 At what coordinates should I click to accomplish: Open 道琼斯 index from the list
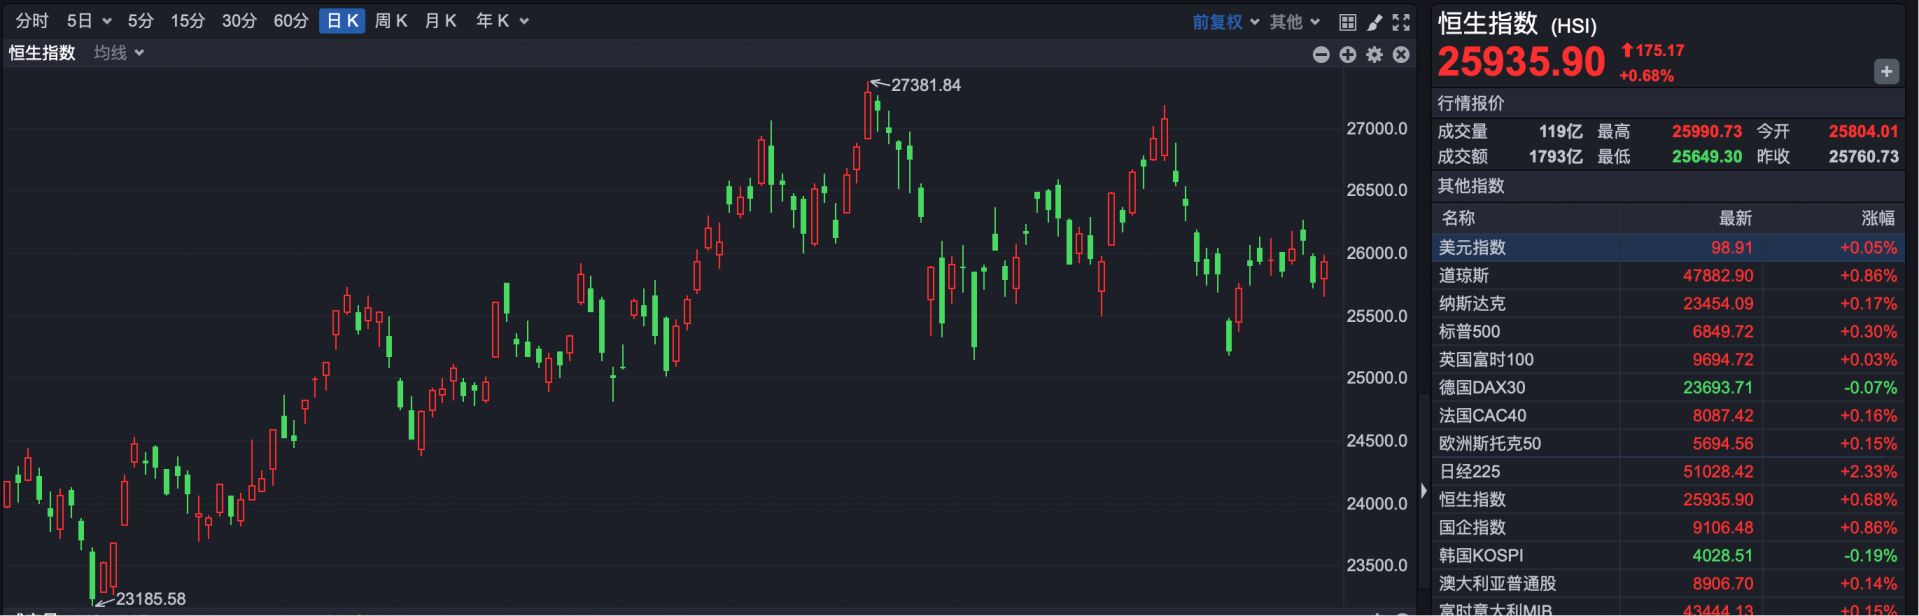point(1464,276)
